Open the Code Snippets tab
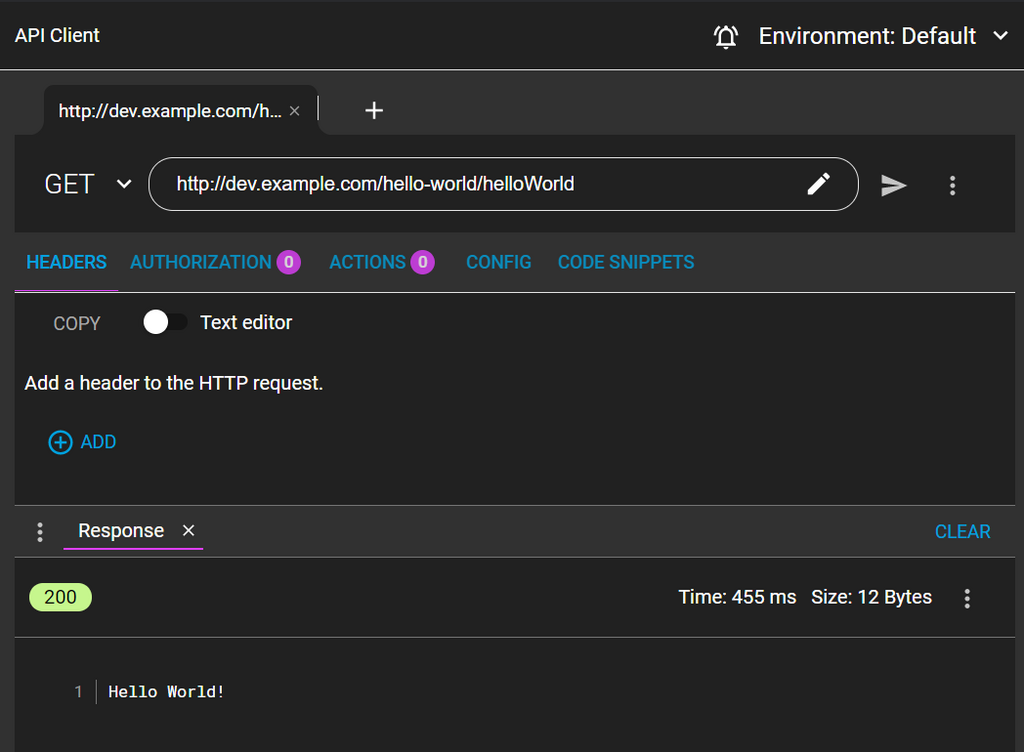Image resolution: width=1024 pixels, height=752 pixels. click(x=626, y=262)
